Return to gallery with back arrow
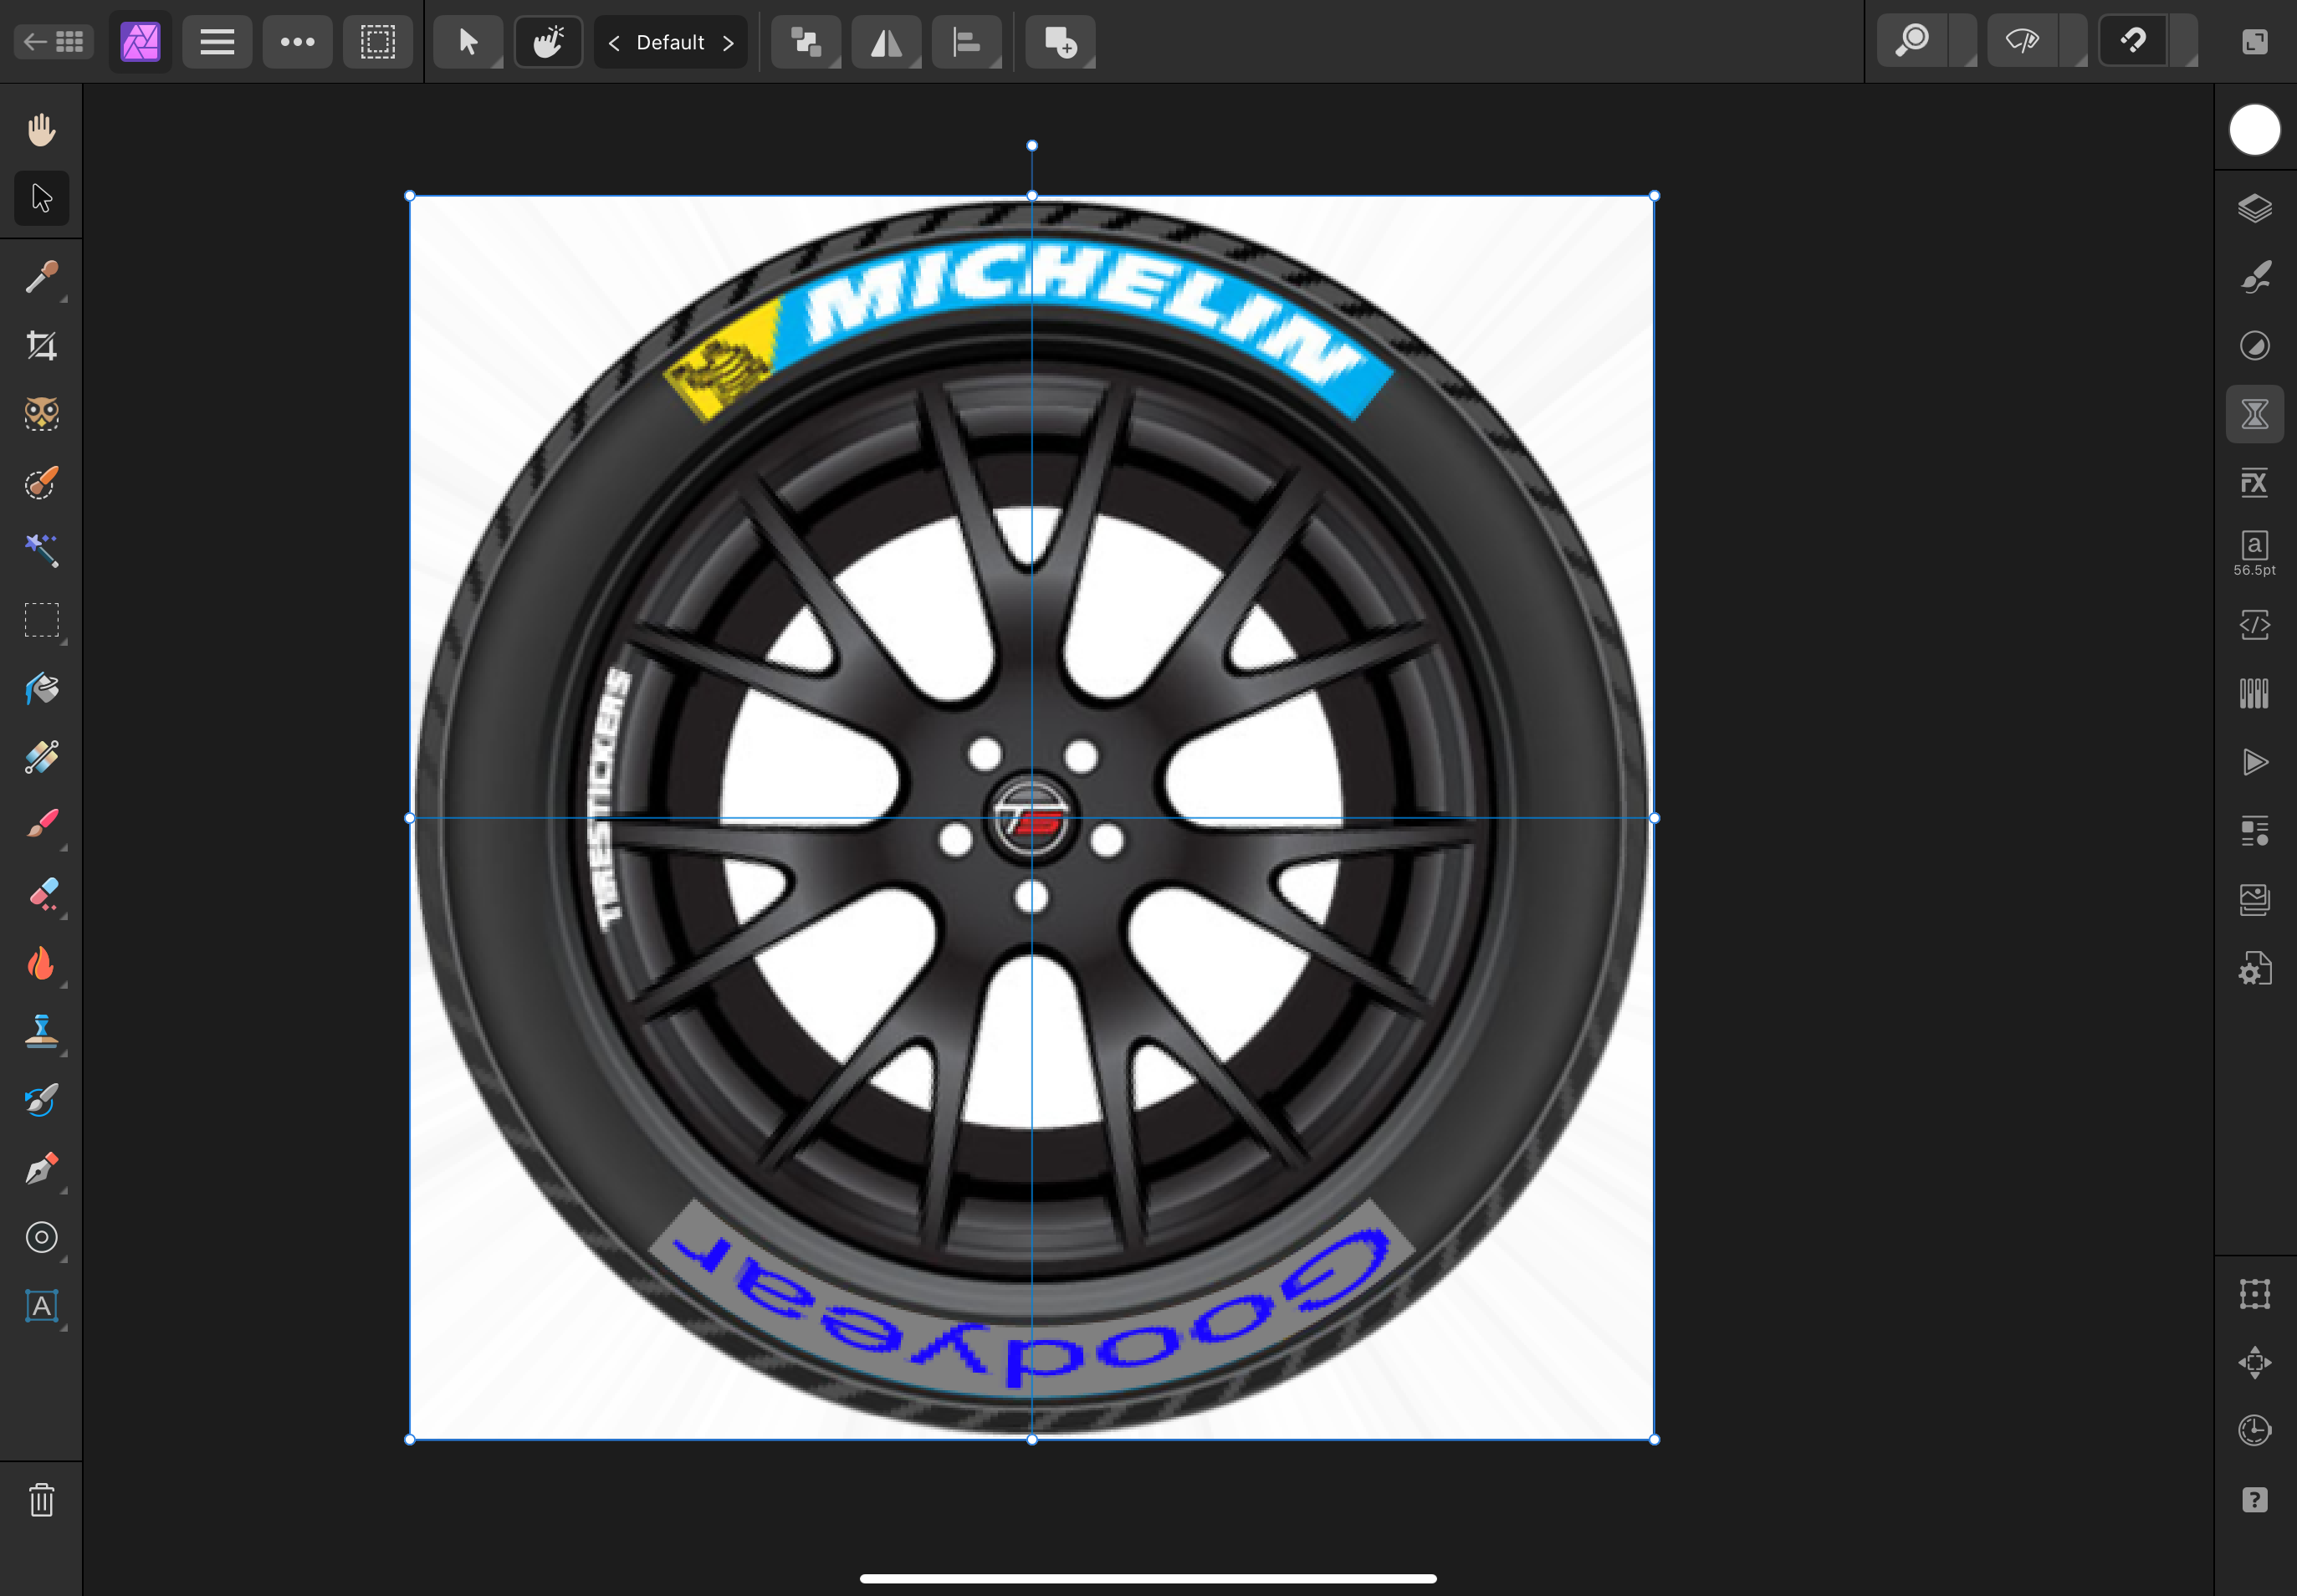Image resolution: width=2297 pixels, height=1596 pixels. click(54, 42)
